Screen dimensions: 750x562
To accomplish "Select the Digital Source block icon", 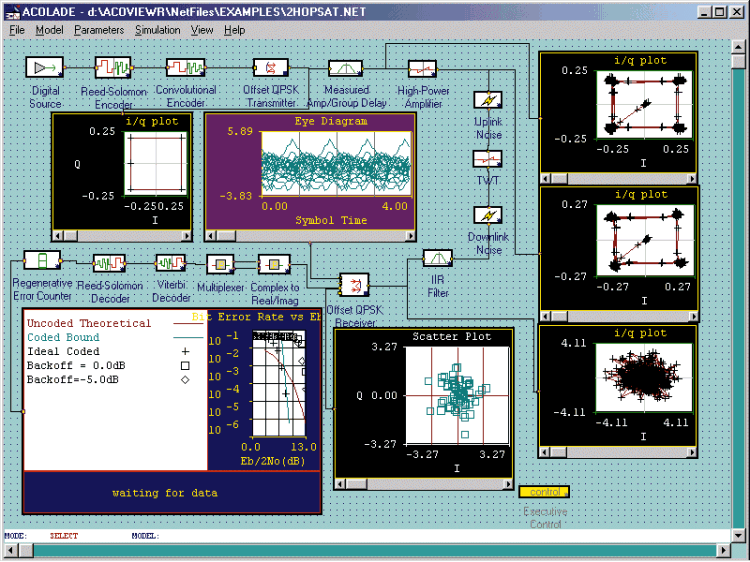I will 44,67.
